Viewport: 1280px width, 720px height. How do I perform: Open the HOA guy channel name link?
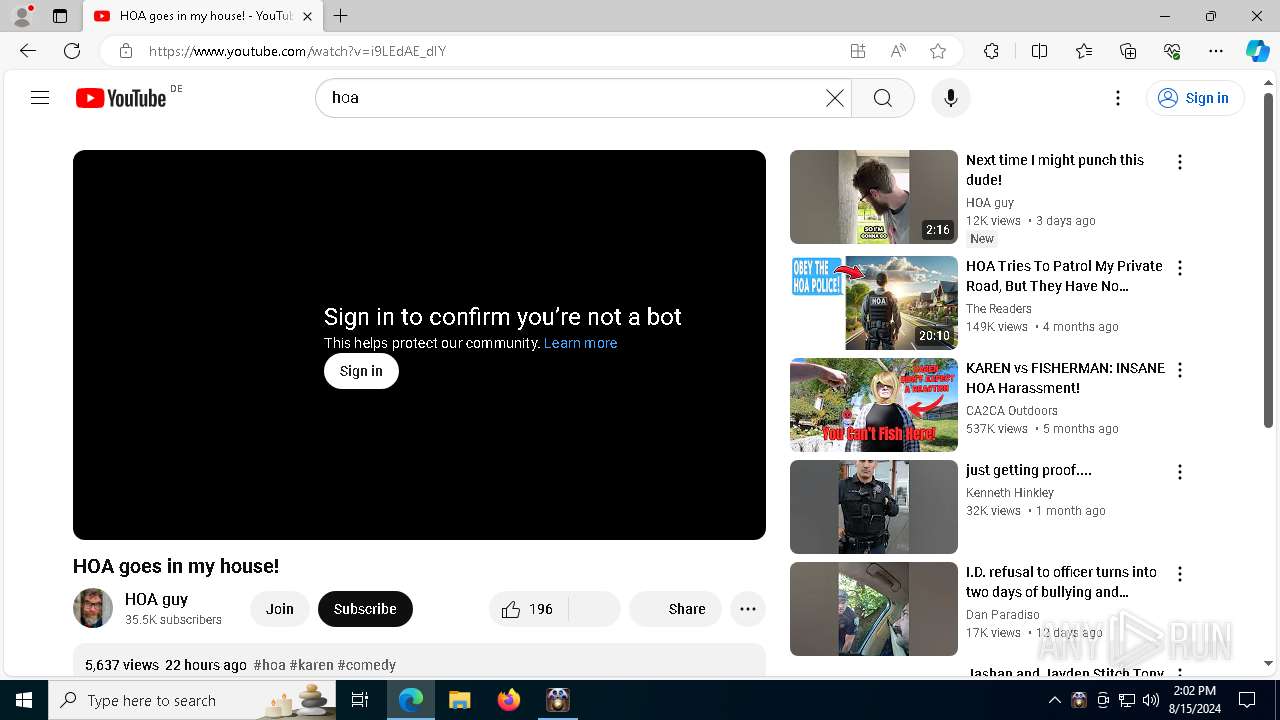click(x=157, y=599)
